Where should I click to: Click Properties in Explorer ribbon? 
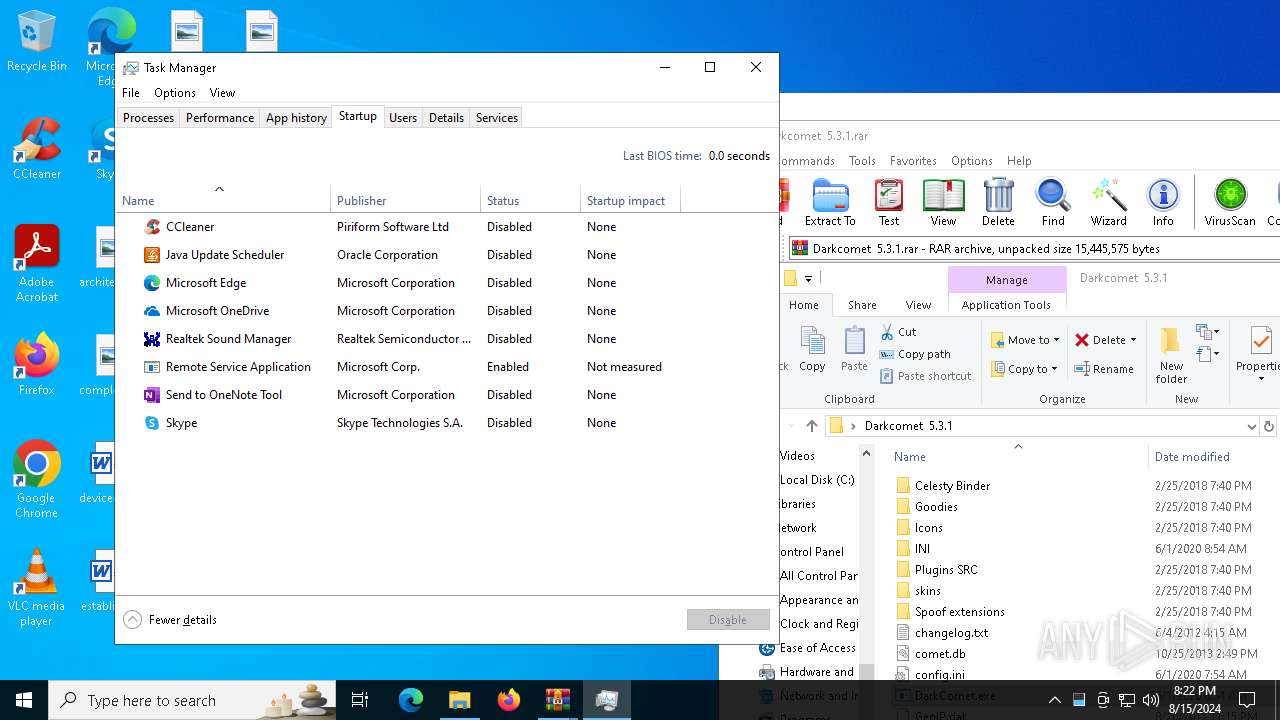coord(1258,350)
